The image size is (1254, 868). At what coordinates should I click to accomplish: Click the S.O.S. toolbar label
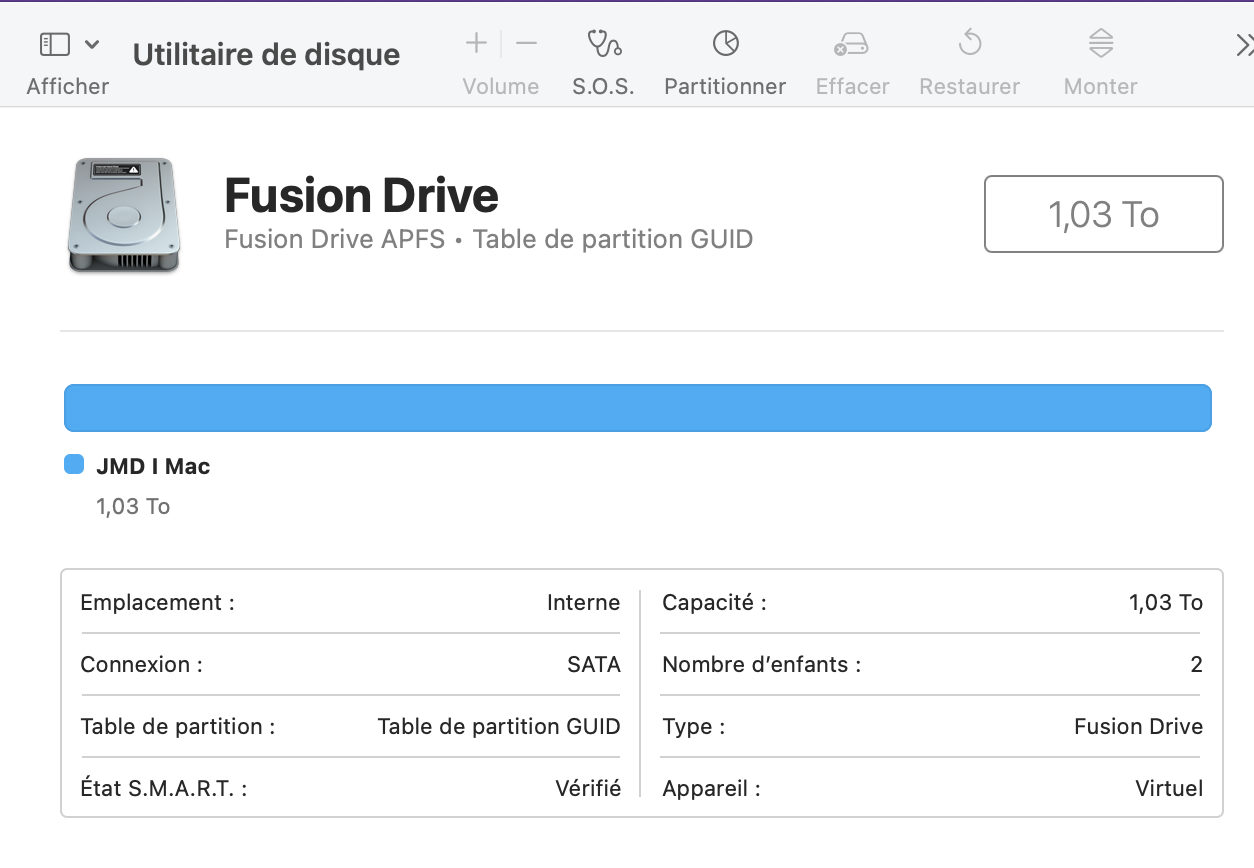[x=603, y=86]
